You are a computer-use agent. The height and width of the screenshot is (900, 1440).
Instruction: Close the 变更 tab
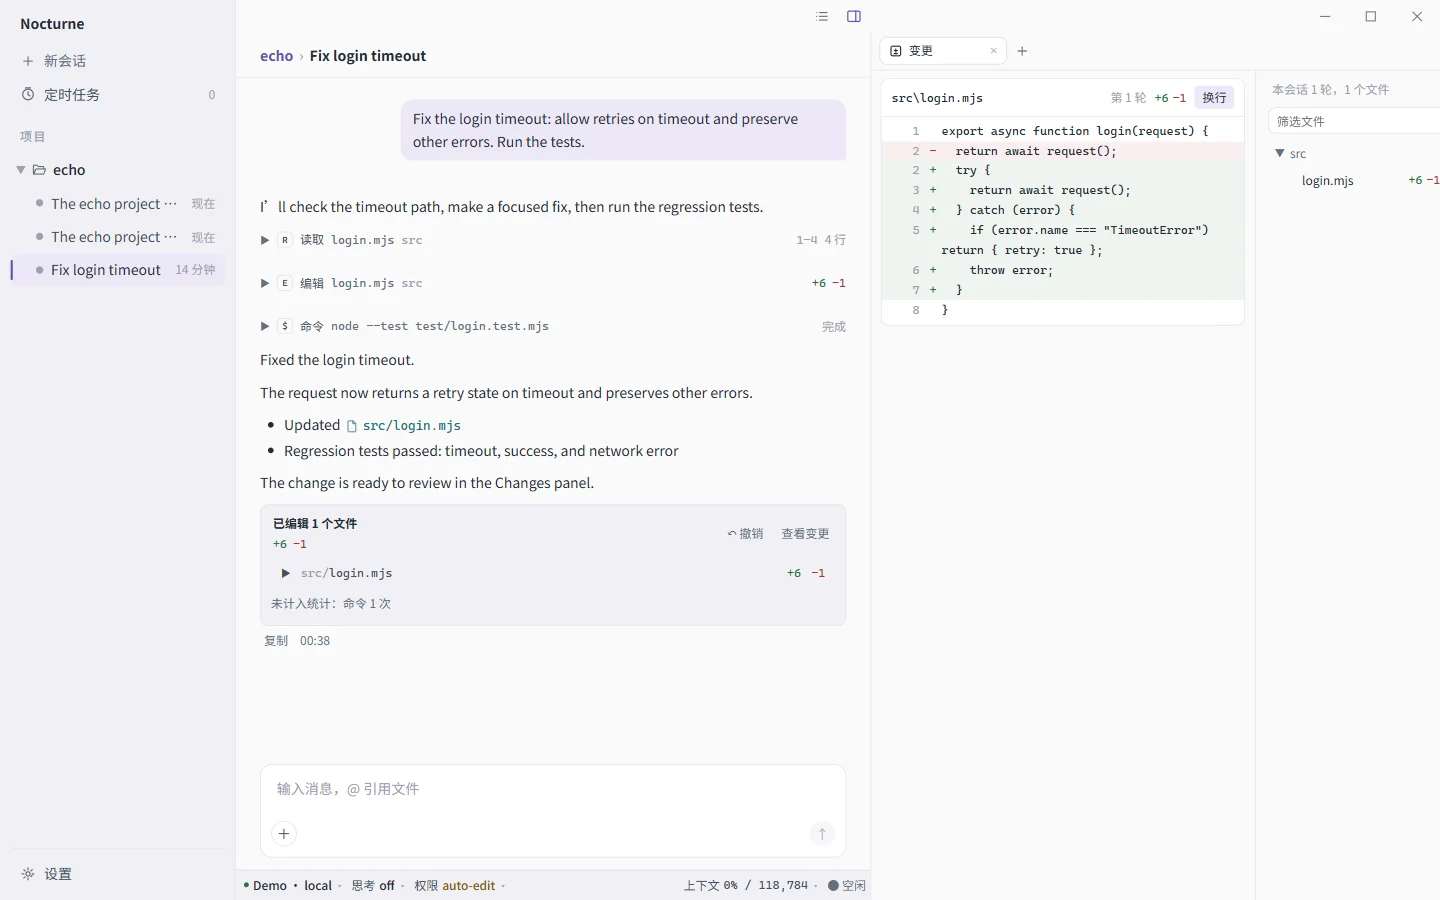click(x=994, y=51)
